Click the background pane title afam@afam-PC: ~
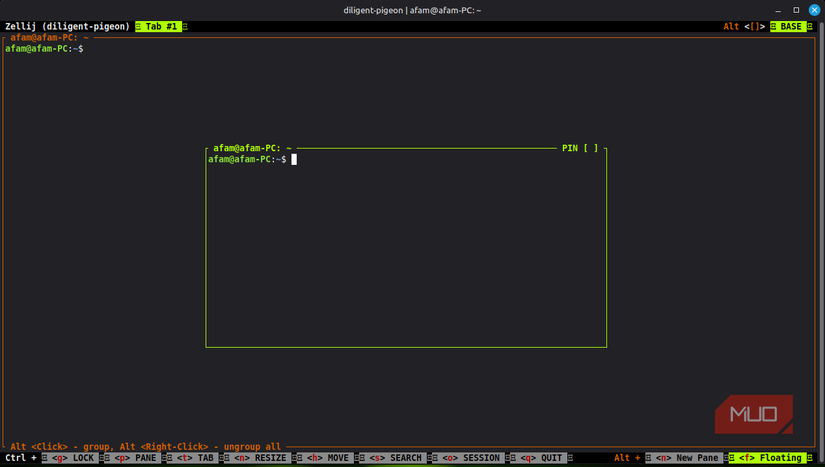This screenshot has width=825, height=467. point(49,37)
